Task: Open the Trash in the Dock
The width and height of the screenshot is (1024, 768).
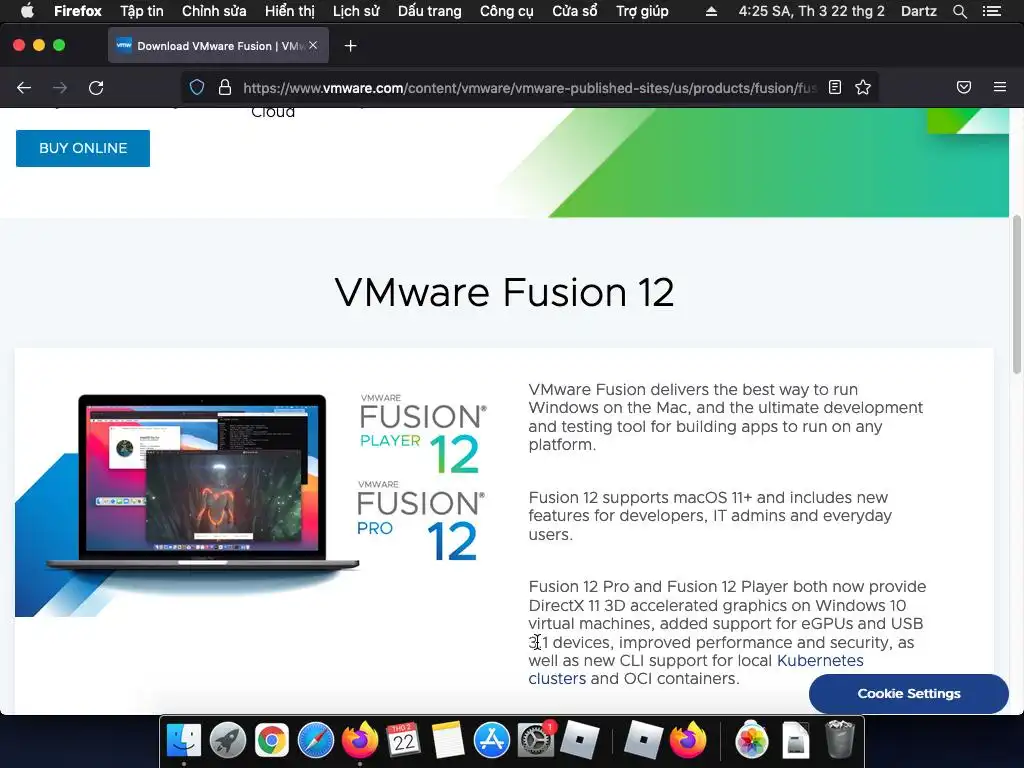Action: [x=840, y=740]
